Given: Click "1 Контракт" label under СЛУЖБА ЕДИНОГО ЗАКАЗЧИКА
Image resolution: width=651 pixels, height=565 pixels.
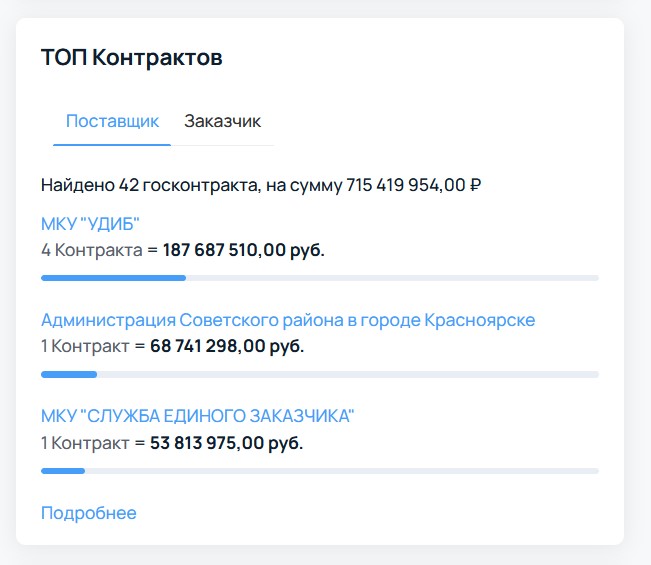Looking at the screenshot, I should 85,442.
